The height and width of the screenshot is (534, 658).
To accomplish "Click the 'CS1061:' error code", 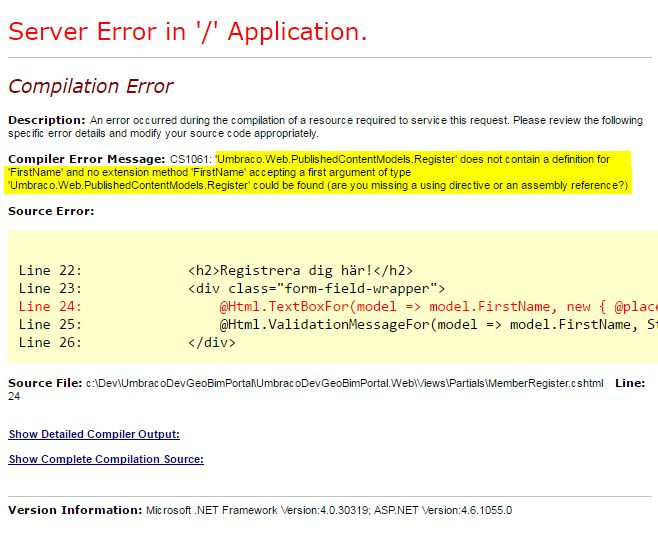I will (191, 159).
